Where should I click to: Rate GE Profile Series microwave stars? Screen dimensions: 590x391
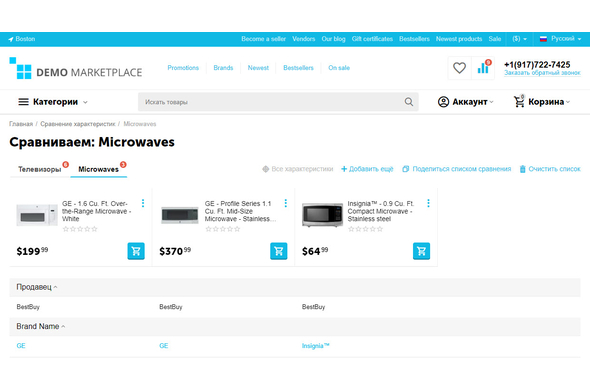click(x=222, y=229)
